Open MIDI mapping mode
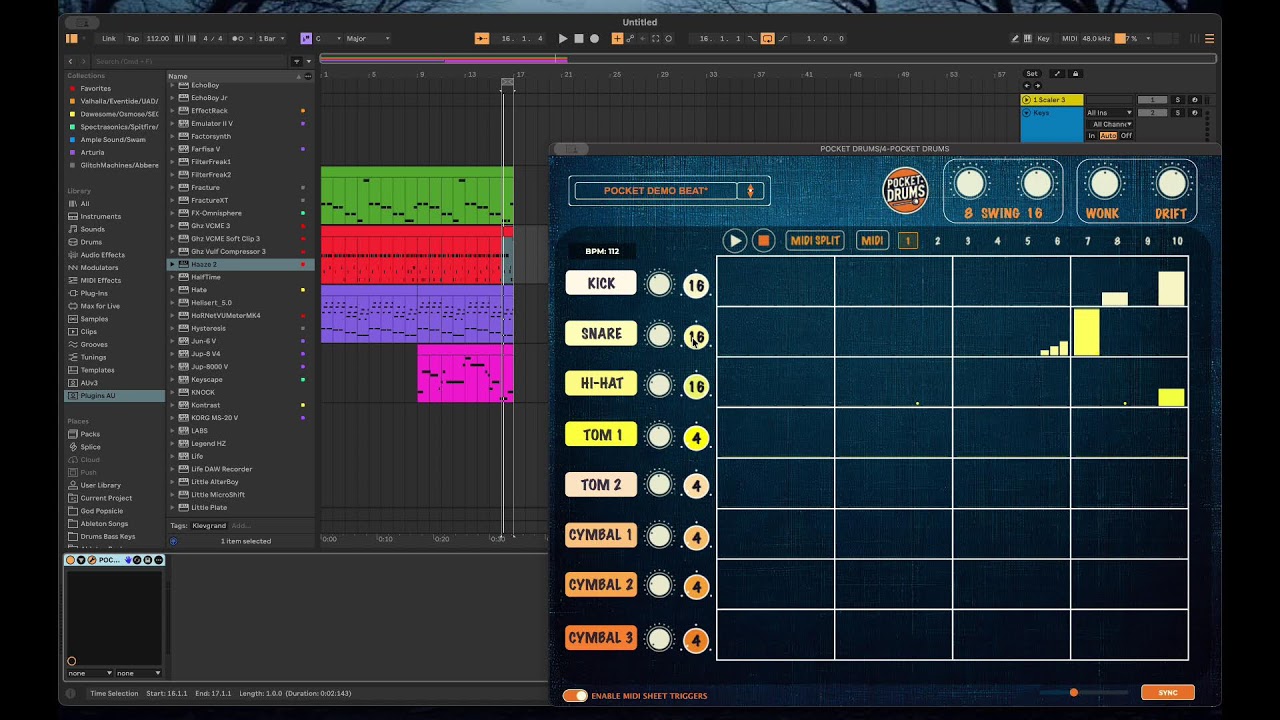1280x720 pixels. click(x=1069, y=38)
